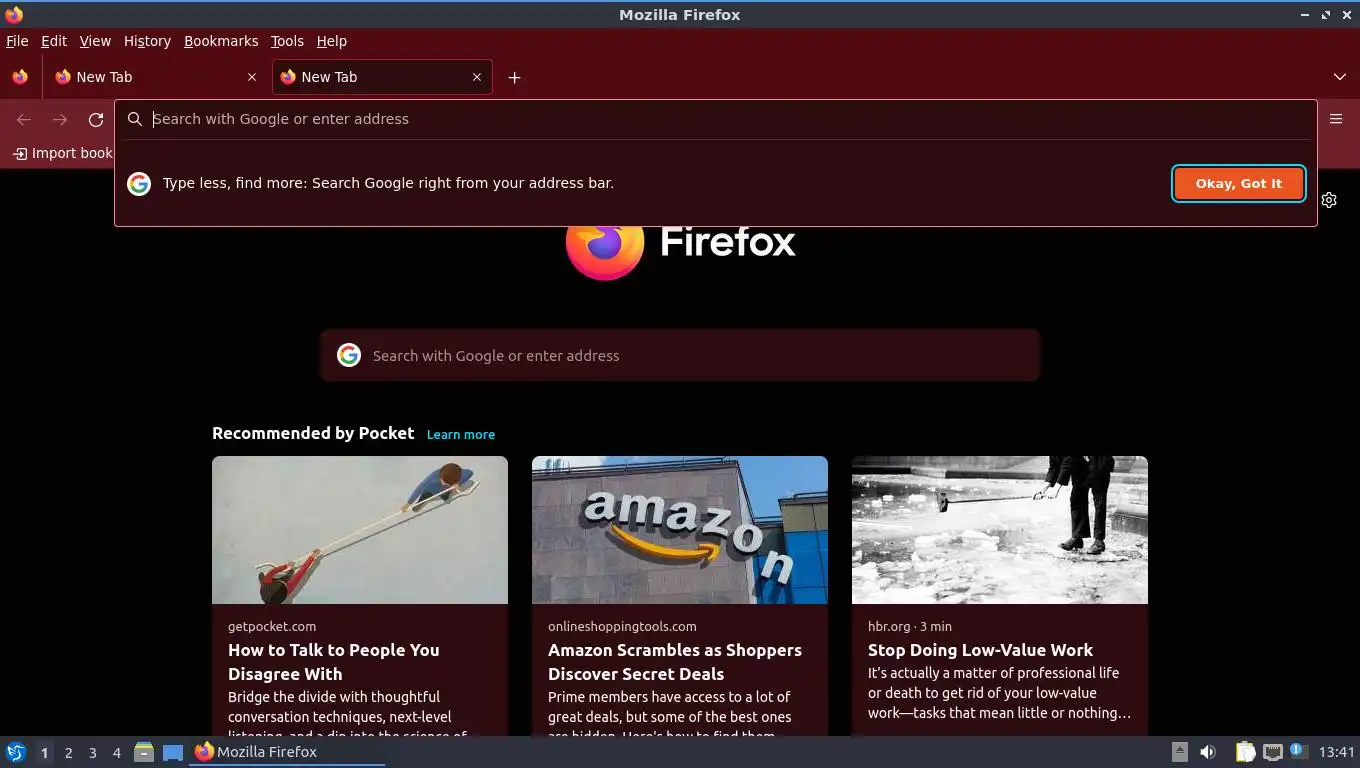Click the search magnifier icon in address bar

(x=135, y=119)
